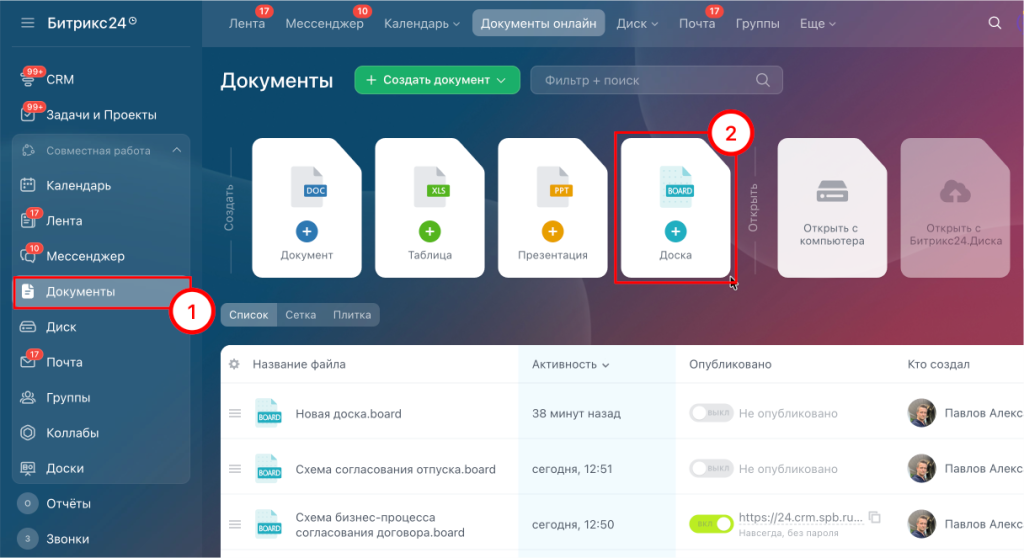1024x558 pixels.
Task: Open Мессенджер in the top menu
Action: [324, 23]
